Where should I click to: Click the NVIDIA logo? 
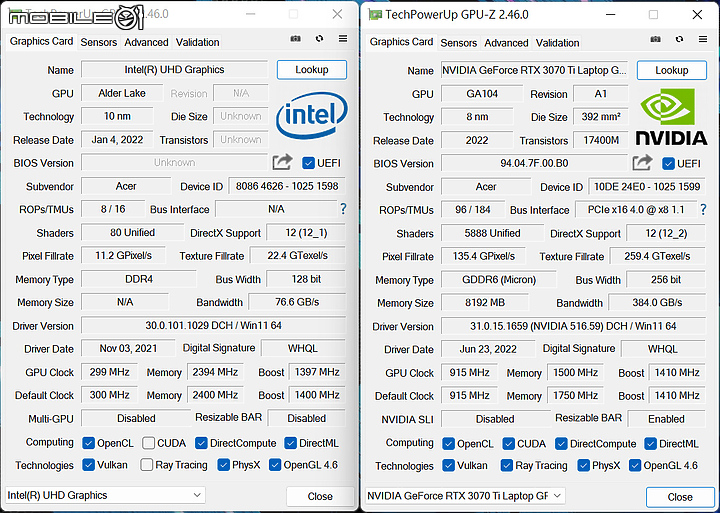click(671, 117)
